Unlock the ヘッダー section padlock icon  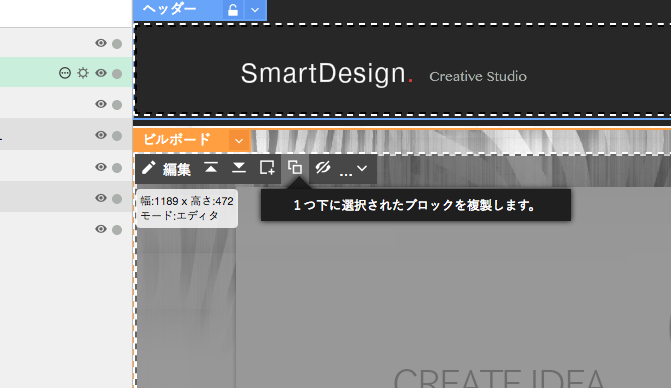(233, 10)
